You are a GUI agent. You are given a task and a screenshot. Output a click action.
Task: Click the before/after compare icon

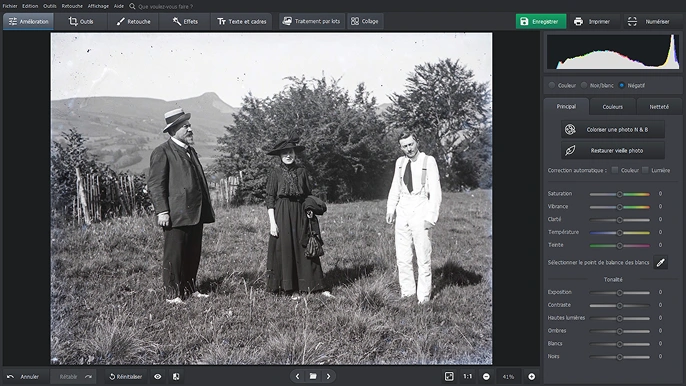176,376
